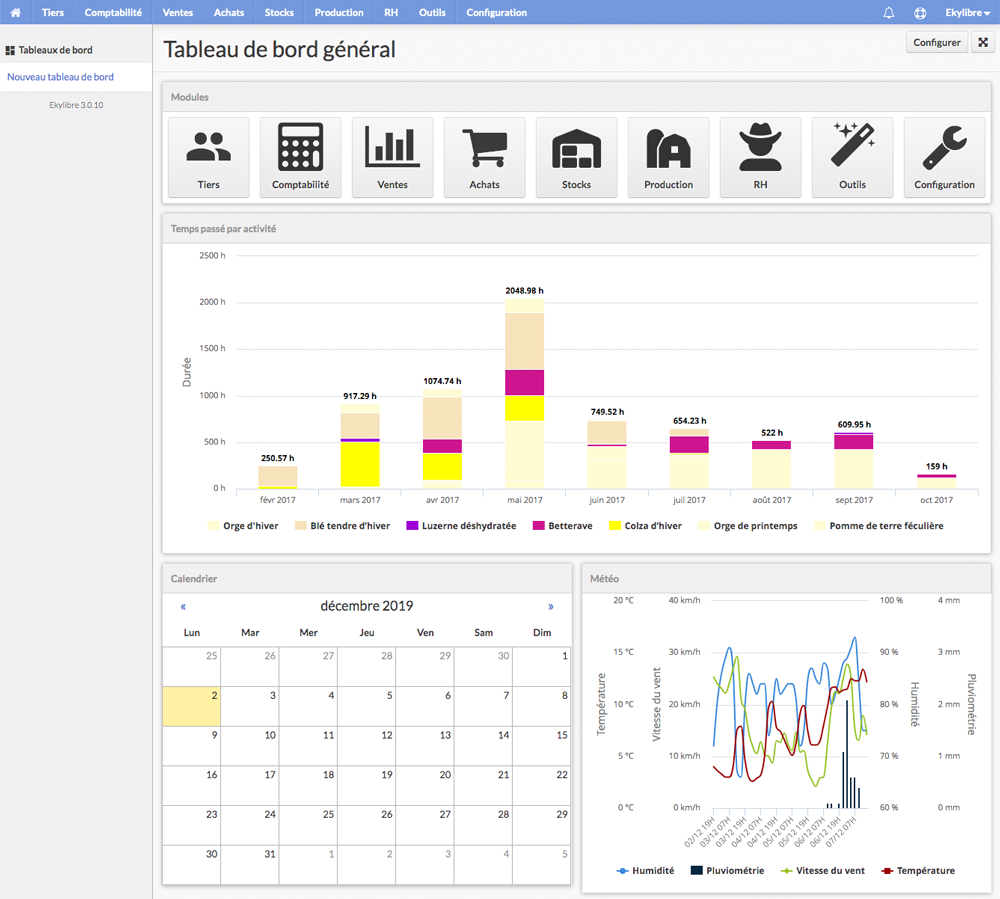
Task: Toggle Pluviométrie series in weather legend
Action: pyautogui.click(x=727, y=871)
